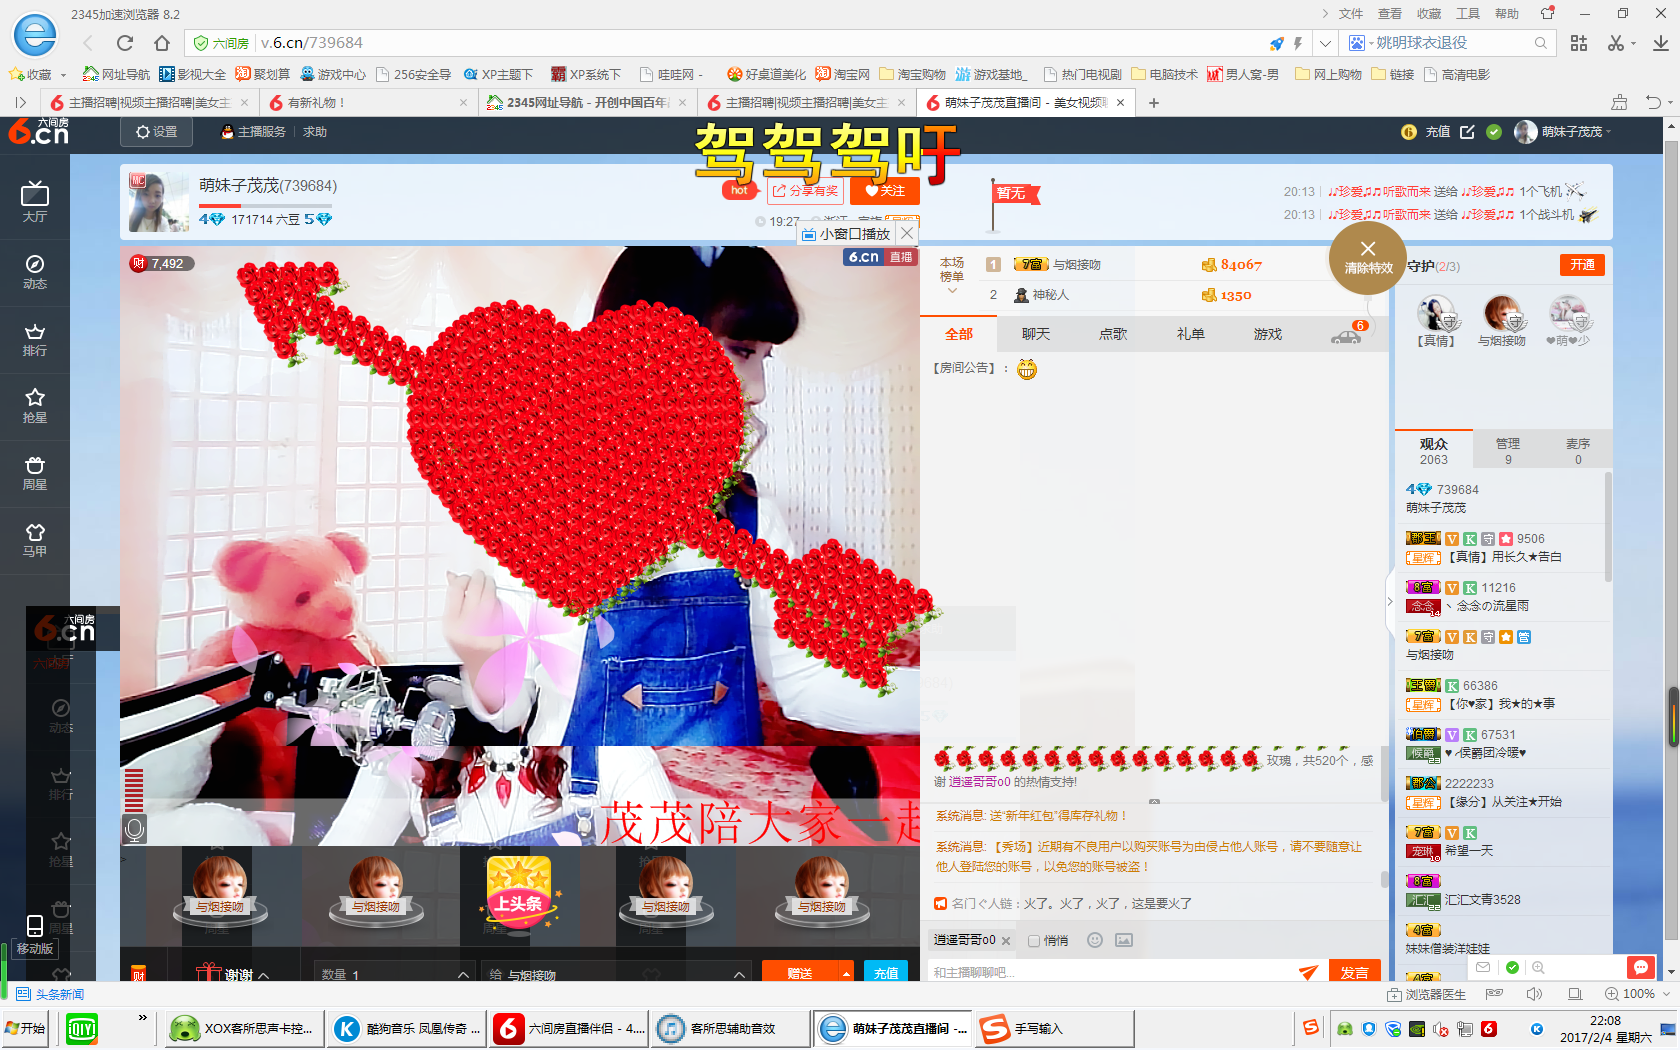Viewport: 1680px width, 1050px height.
Task: Click the 分享有奖 share button
Action: [x=806, y=191]
